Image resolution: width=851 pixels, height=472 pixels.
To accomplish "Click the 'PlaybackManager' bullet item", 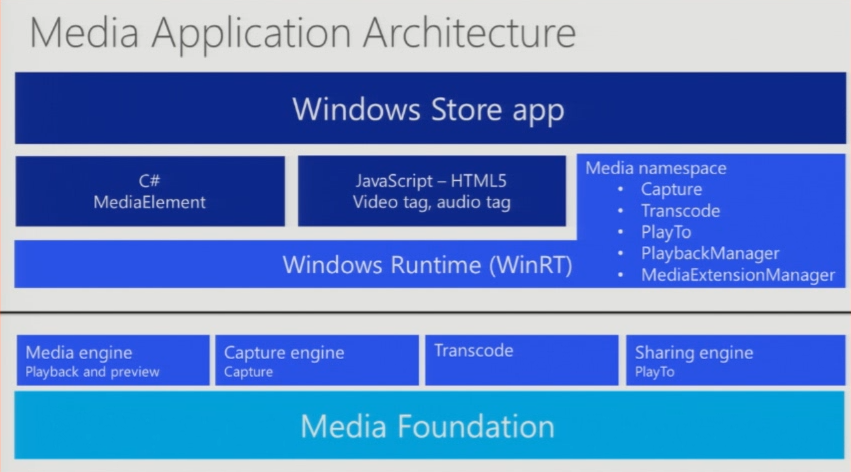I will (x=710, y=253).
